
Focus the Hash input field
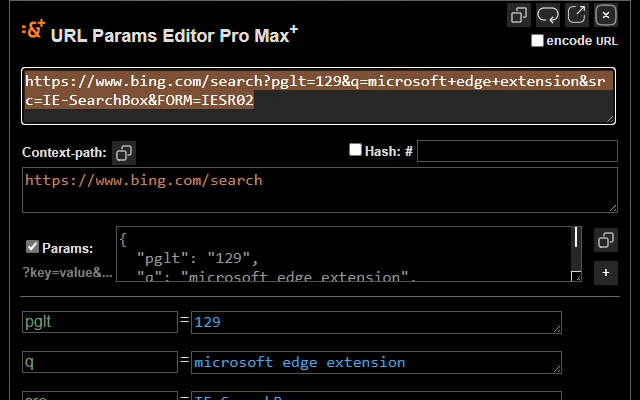pos(517,151)
